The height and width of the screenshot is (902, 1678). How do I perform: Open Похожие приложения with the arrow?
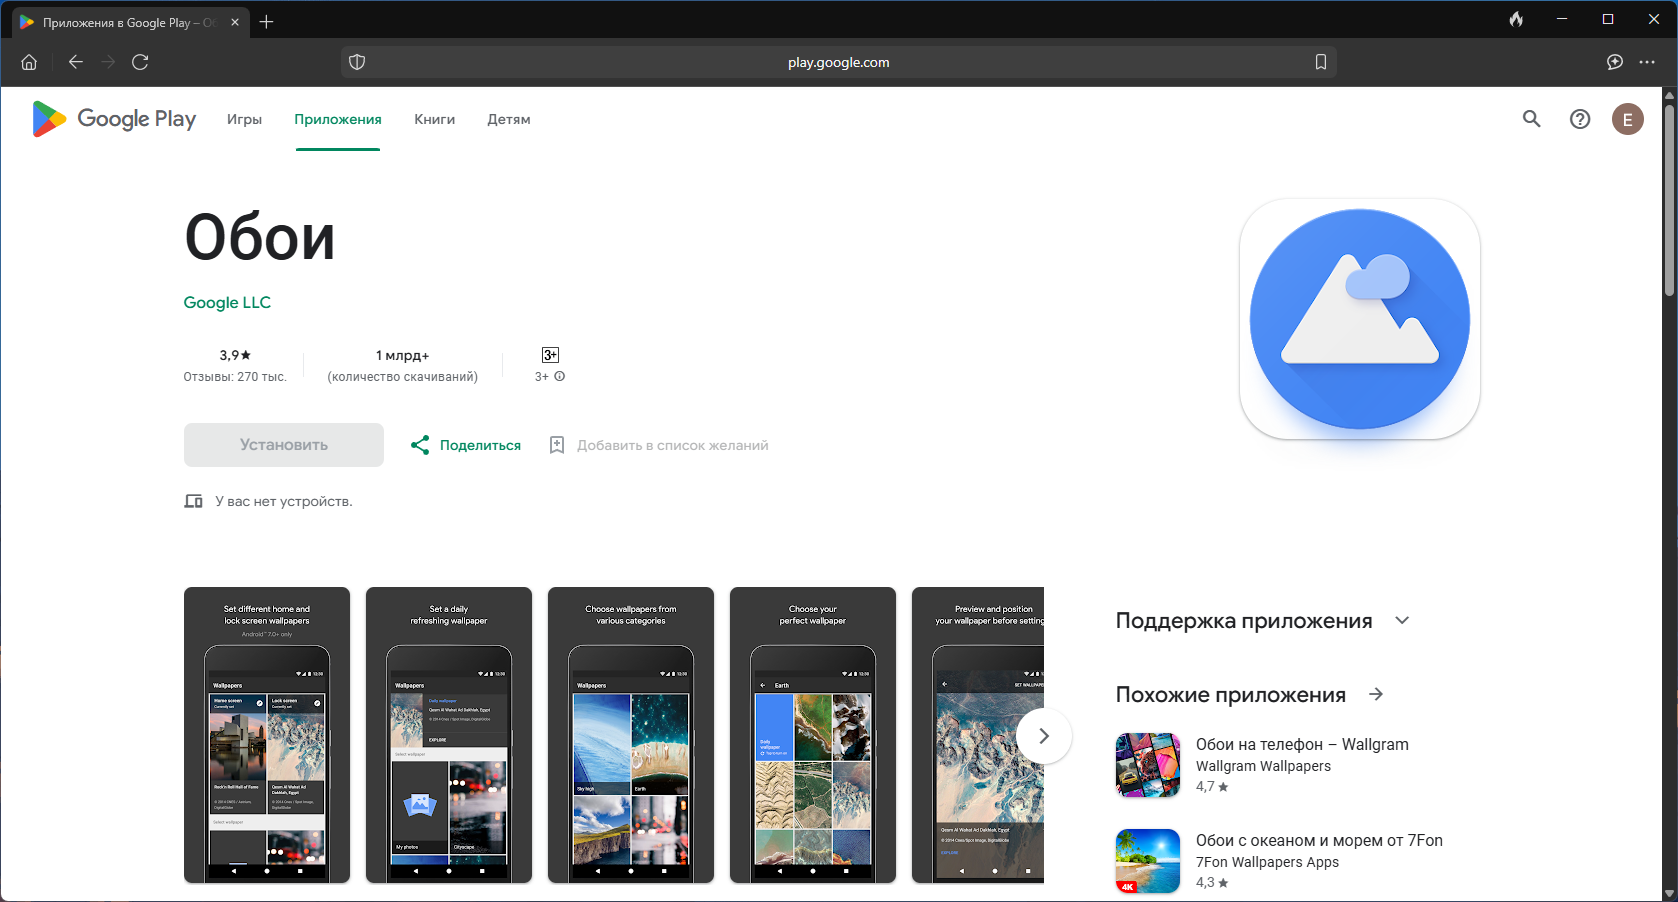1376,694
